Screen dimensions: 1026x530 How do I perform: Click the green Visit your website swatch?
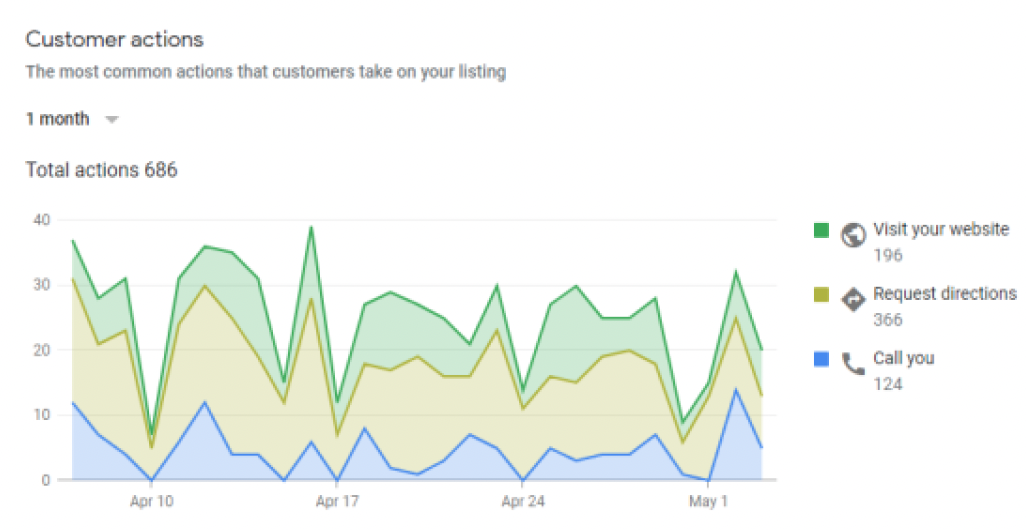(821, 231)
